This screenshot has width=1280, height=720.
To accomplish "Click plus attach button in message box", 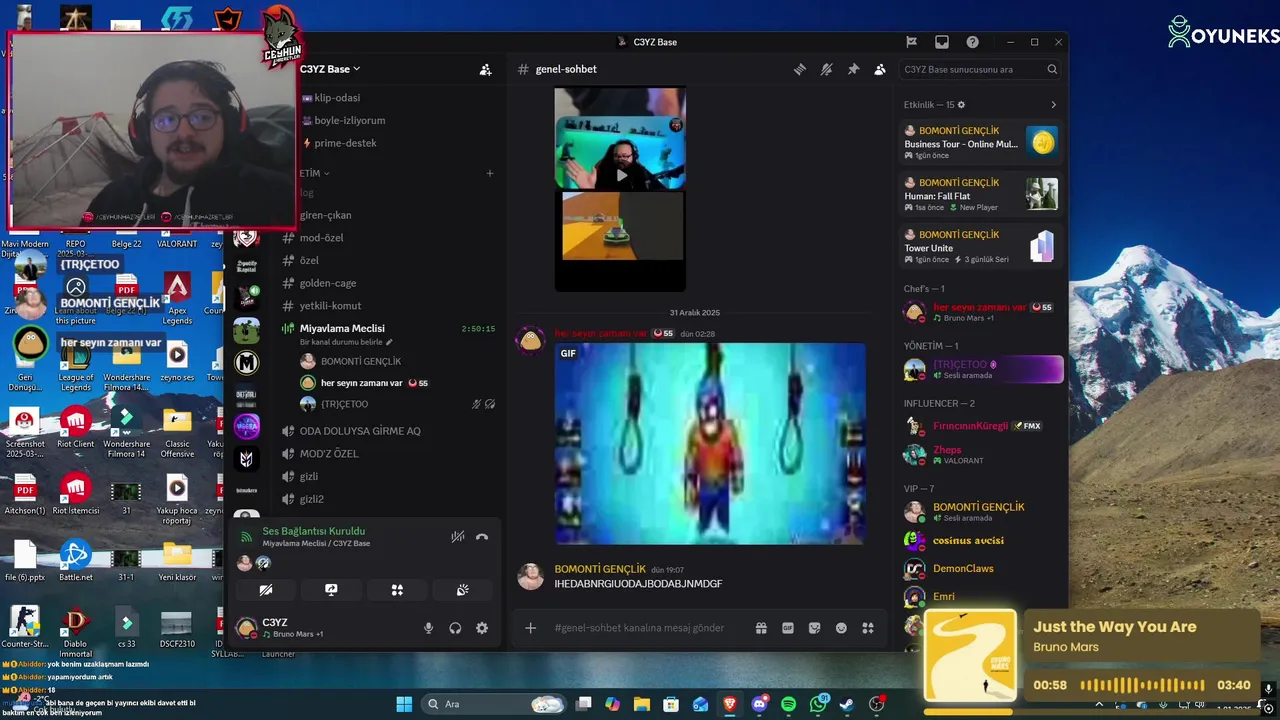I will point(531,628).
